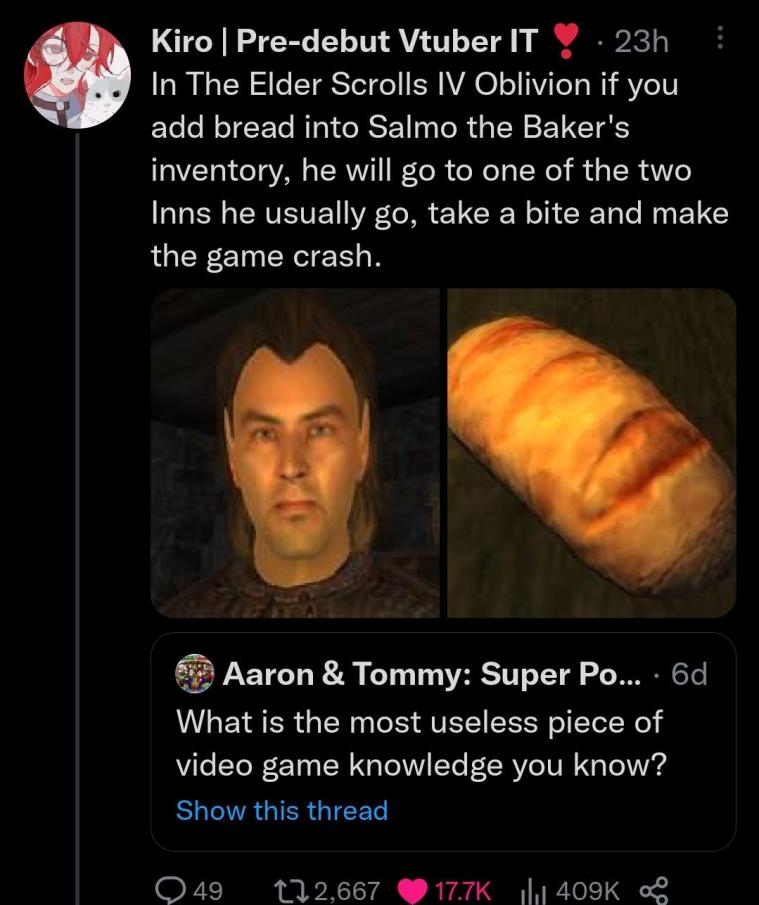Enlarge the bread loaf image
Viewport: 759px width, 905px height.
point(591,452)
